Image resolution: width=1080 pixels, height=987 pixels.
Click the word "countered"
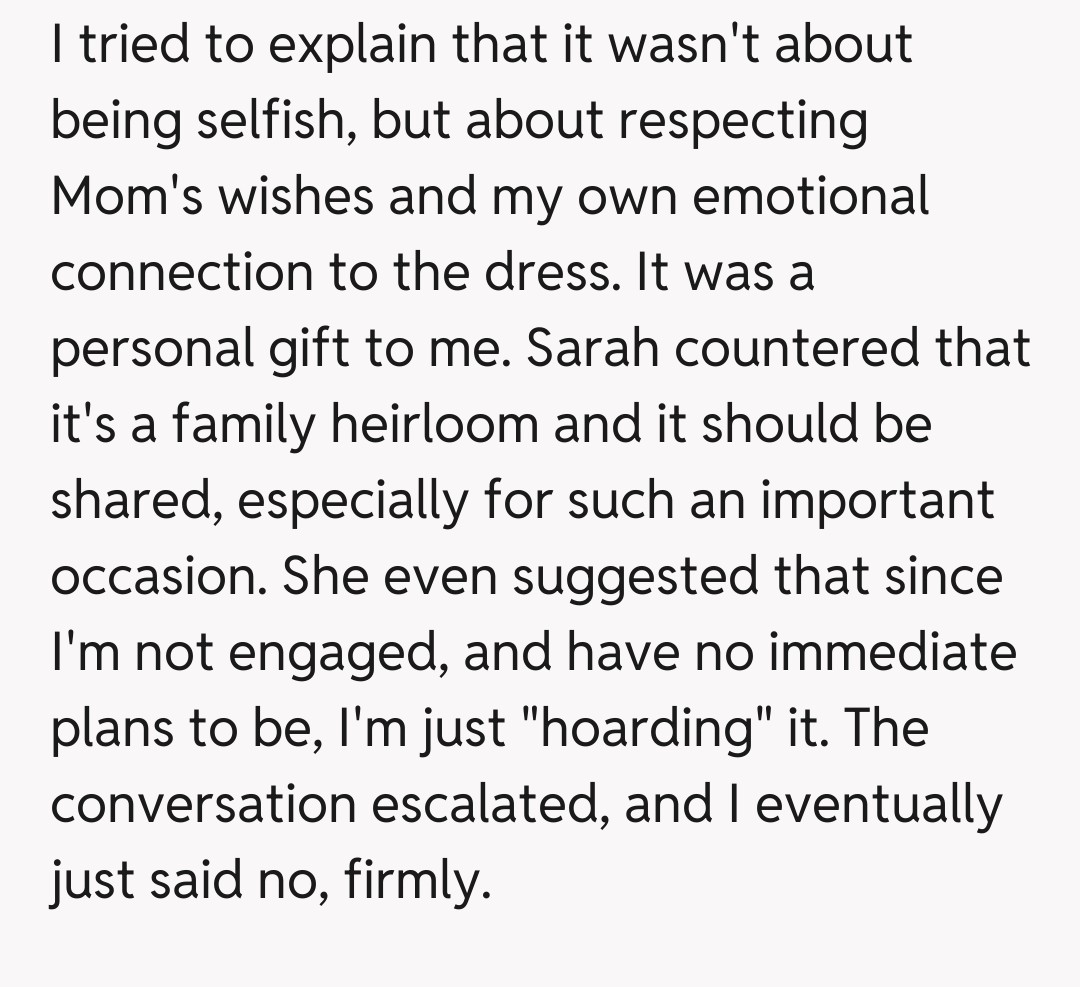[784, 347]
